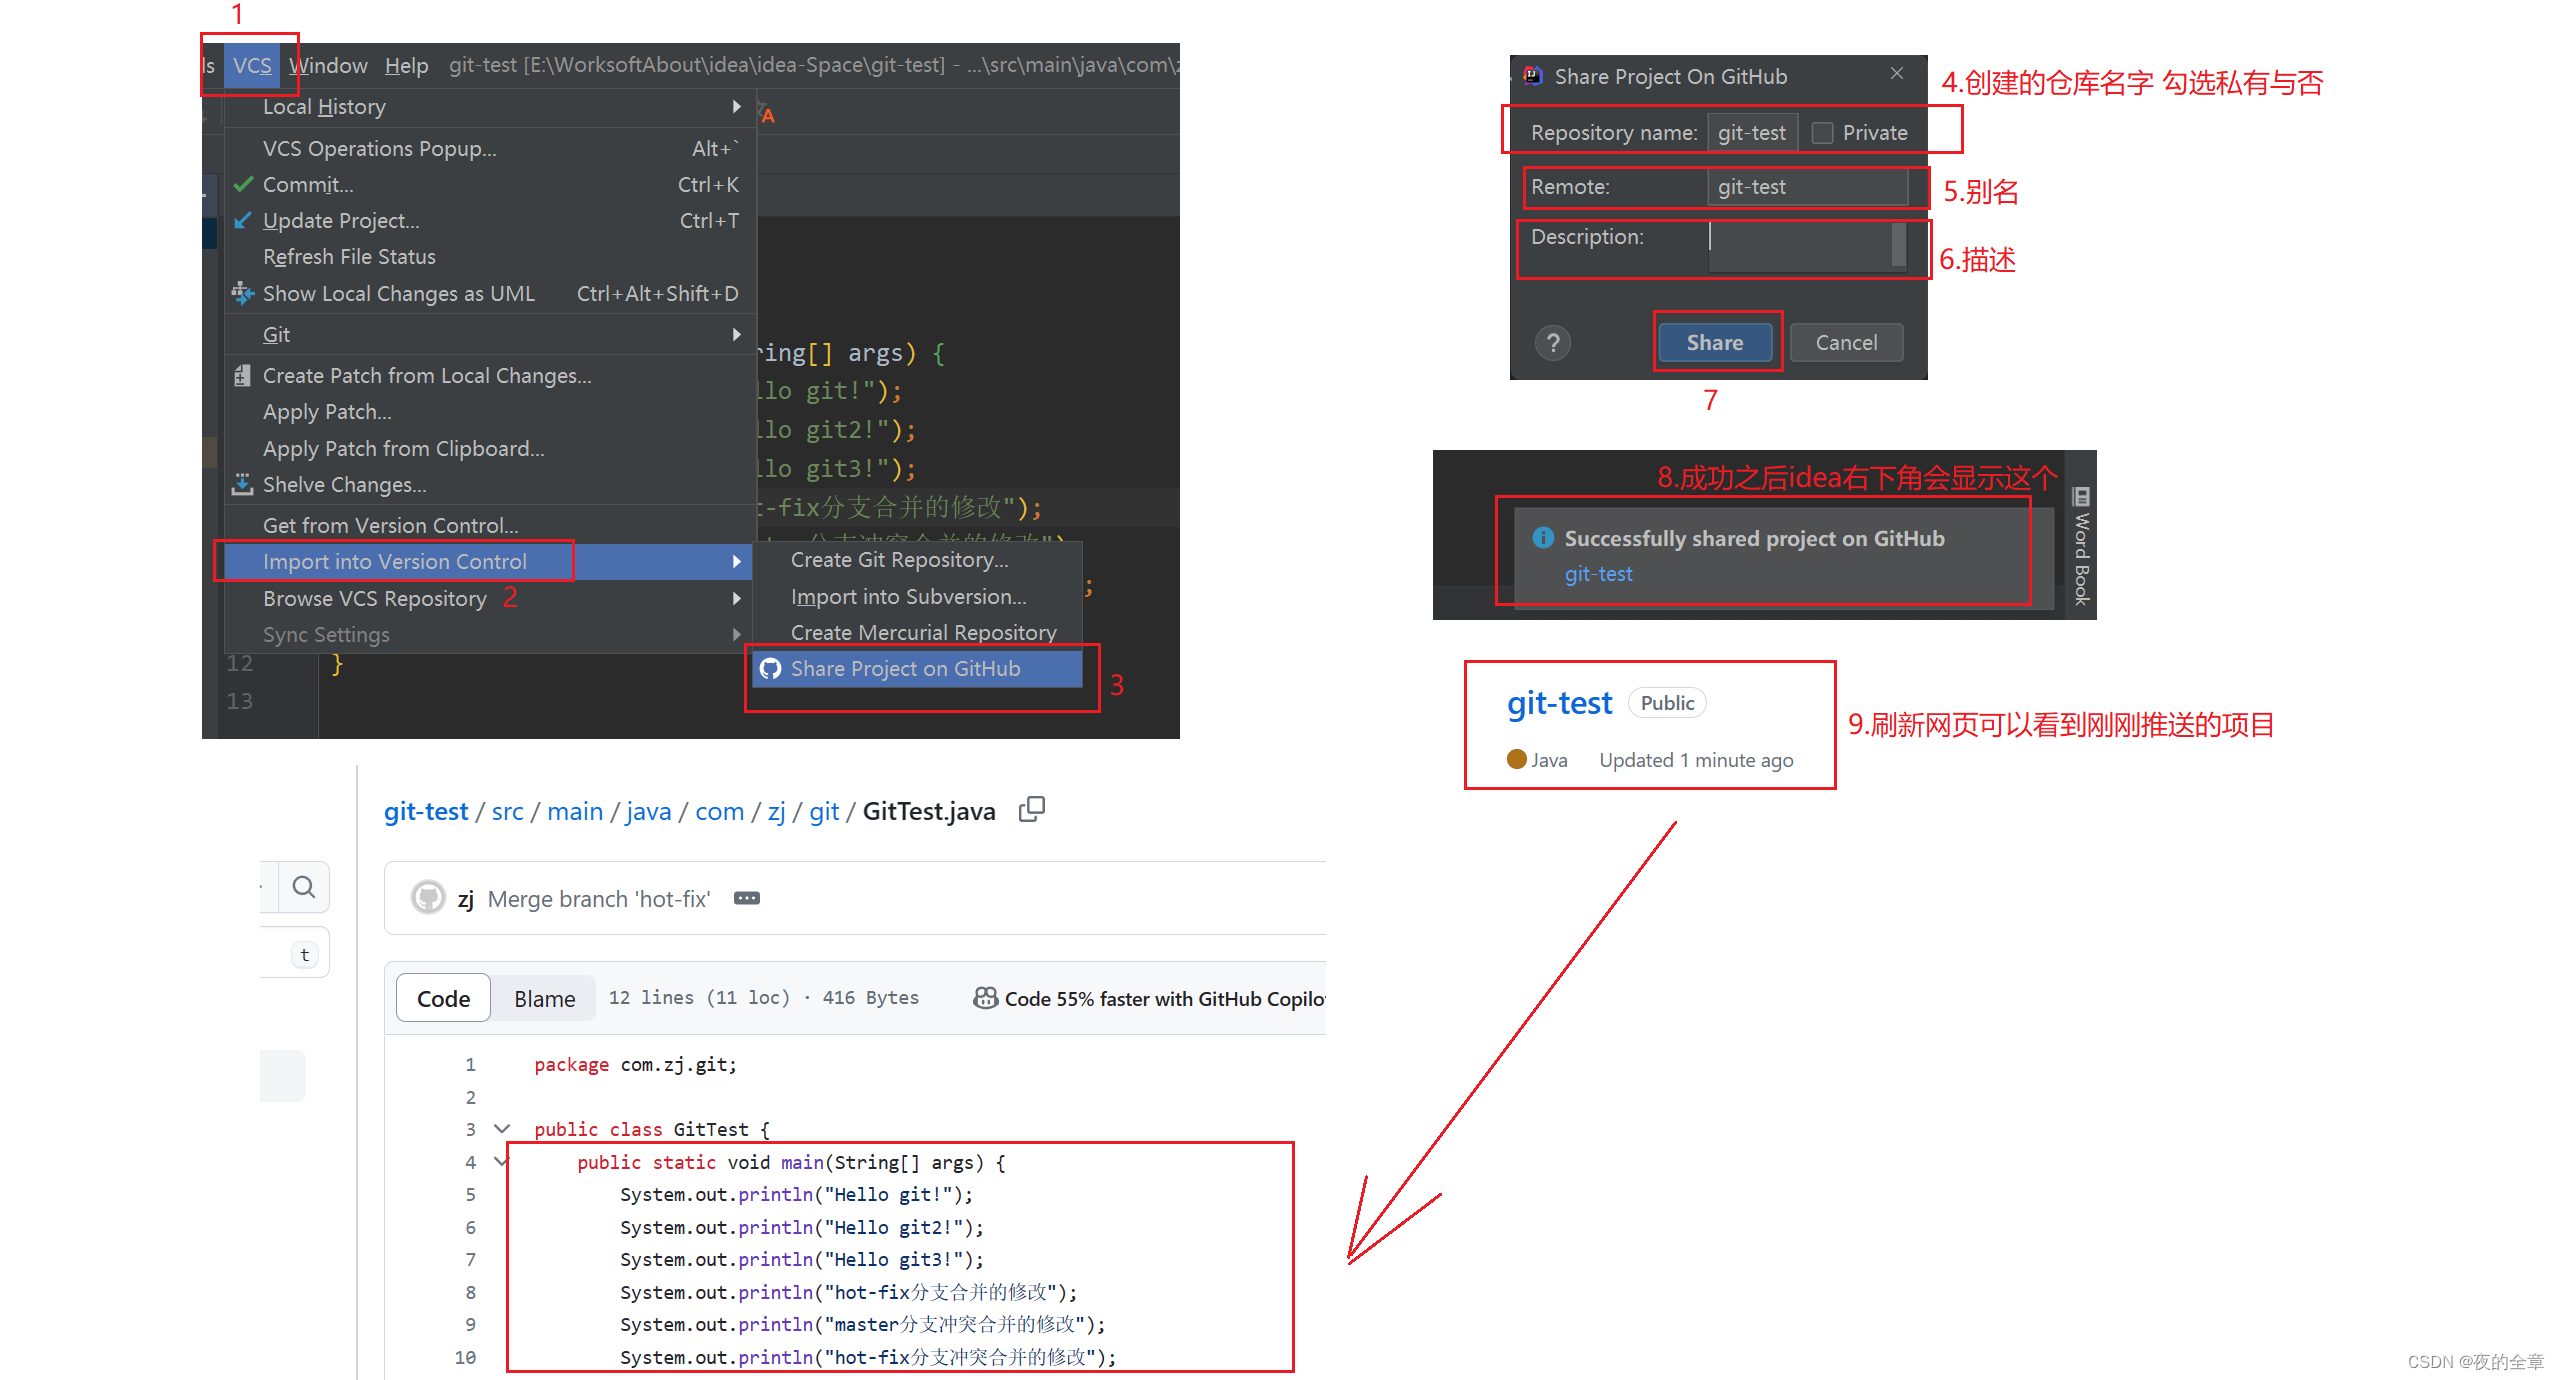
Task: Click line number 1 in code view
Action: click(470, 1064)
